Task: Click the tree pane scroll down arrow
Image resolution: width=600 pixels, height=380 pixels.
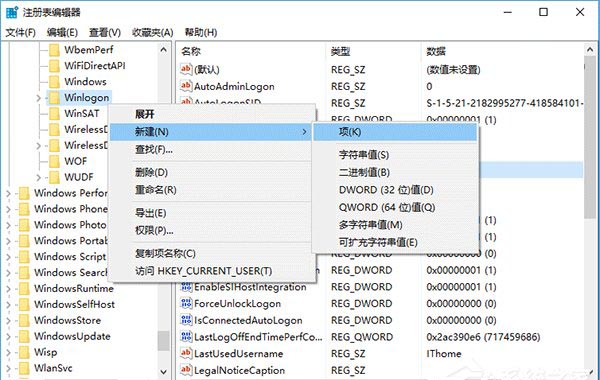Action: point(164,372)
